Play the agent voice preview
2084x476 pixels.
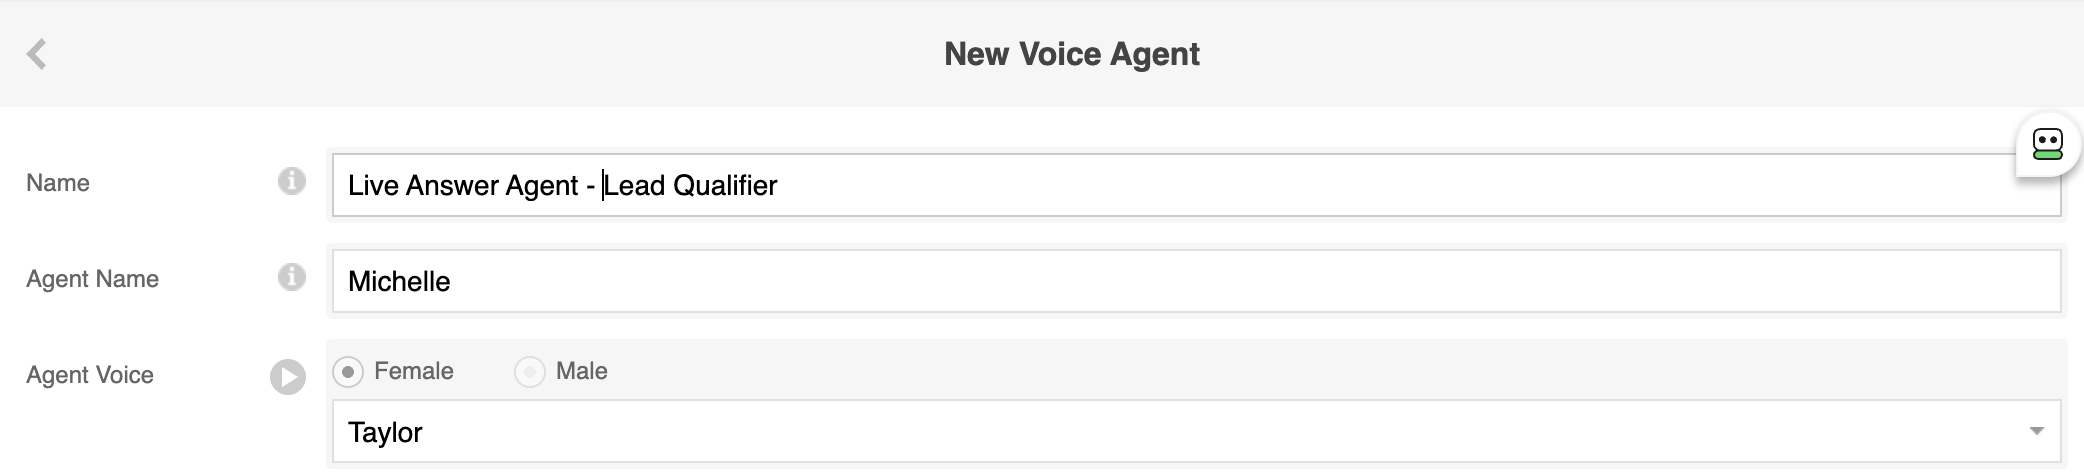288,377
